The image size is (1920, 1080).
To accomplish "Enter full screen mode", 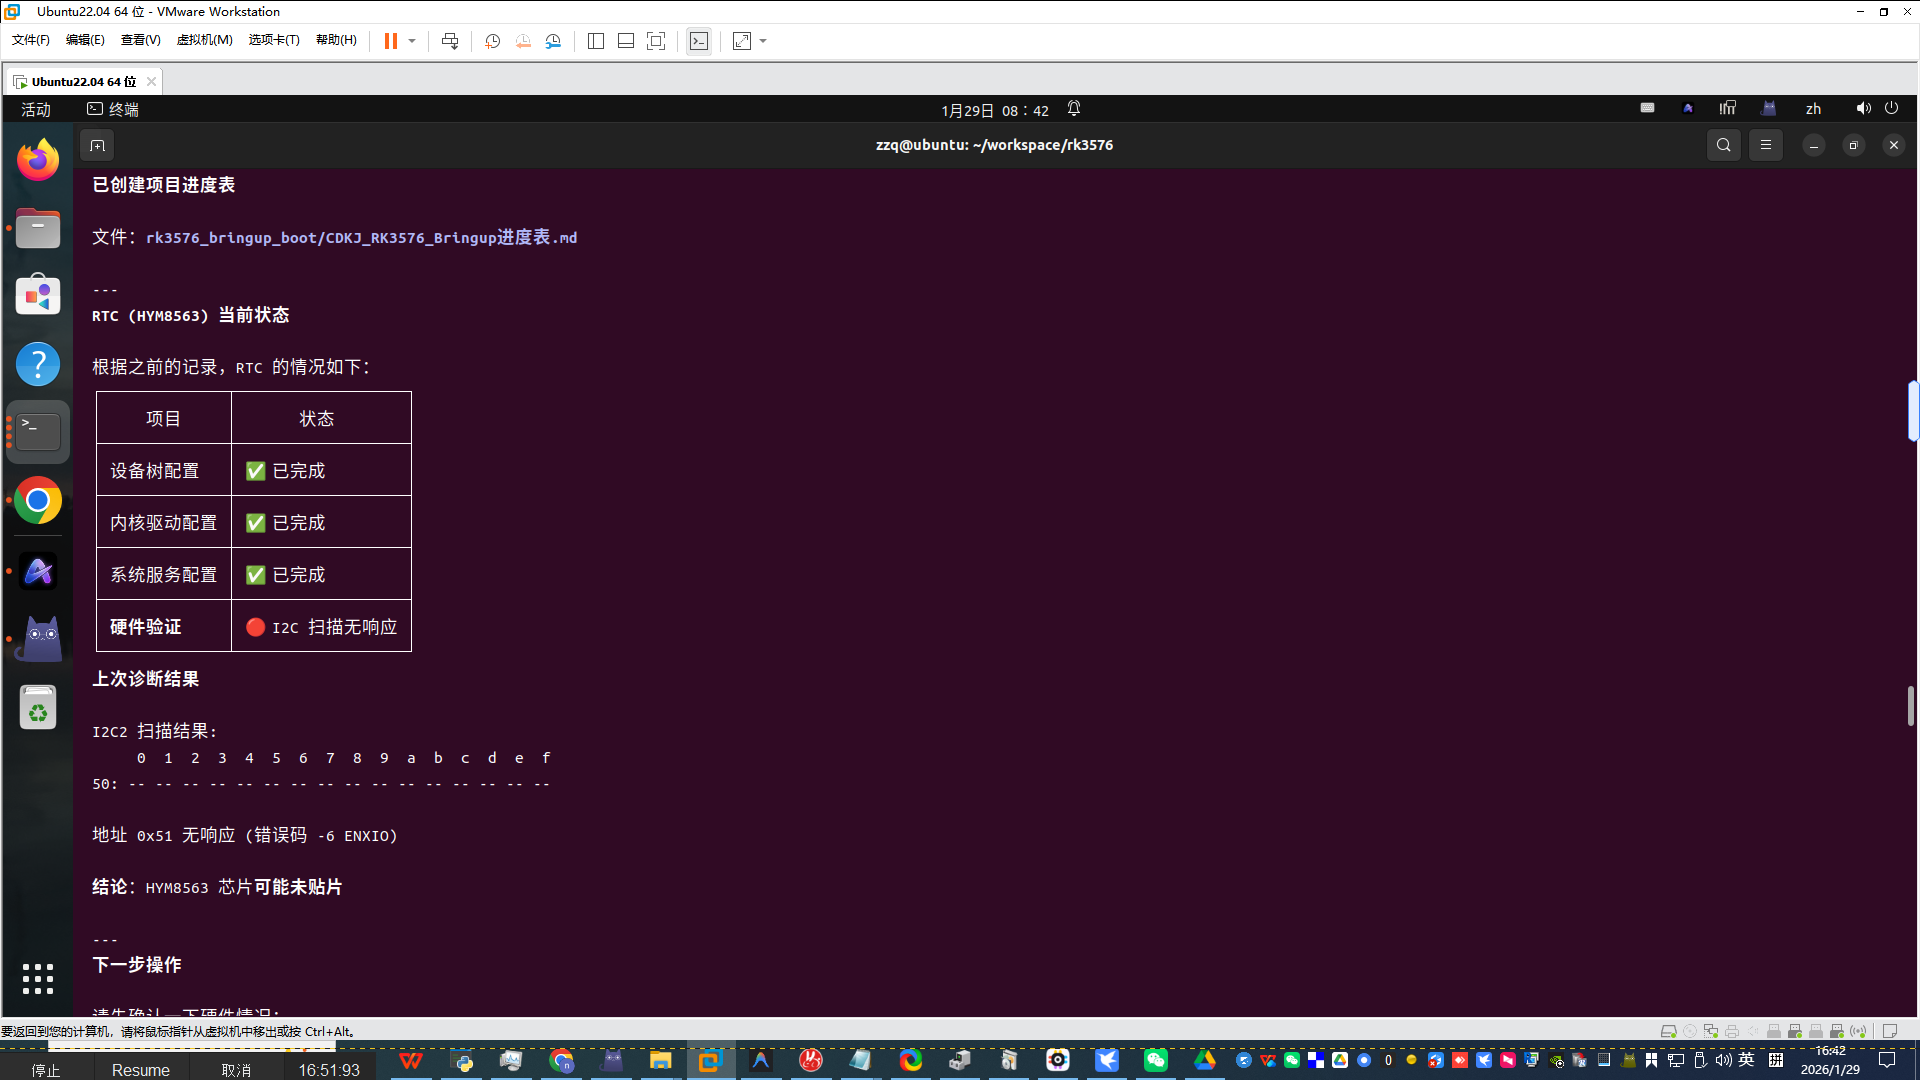I will pyautogui.click(x=656, y=41).
